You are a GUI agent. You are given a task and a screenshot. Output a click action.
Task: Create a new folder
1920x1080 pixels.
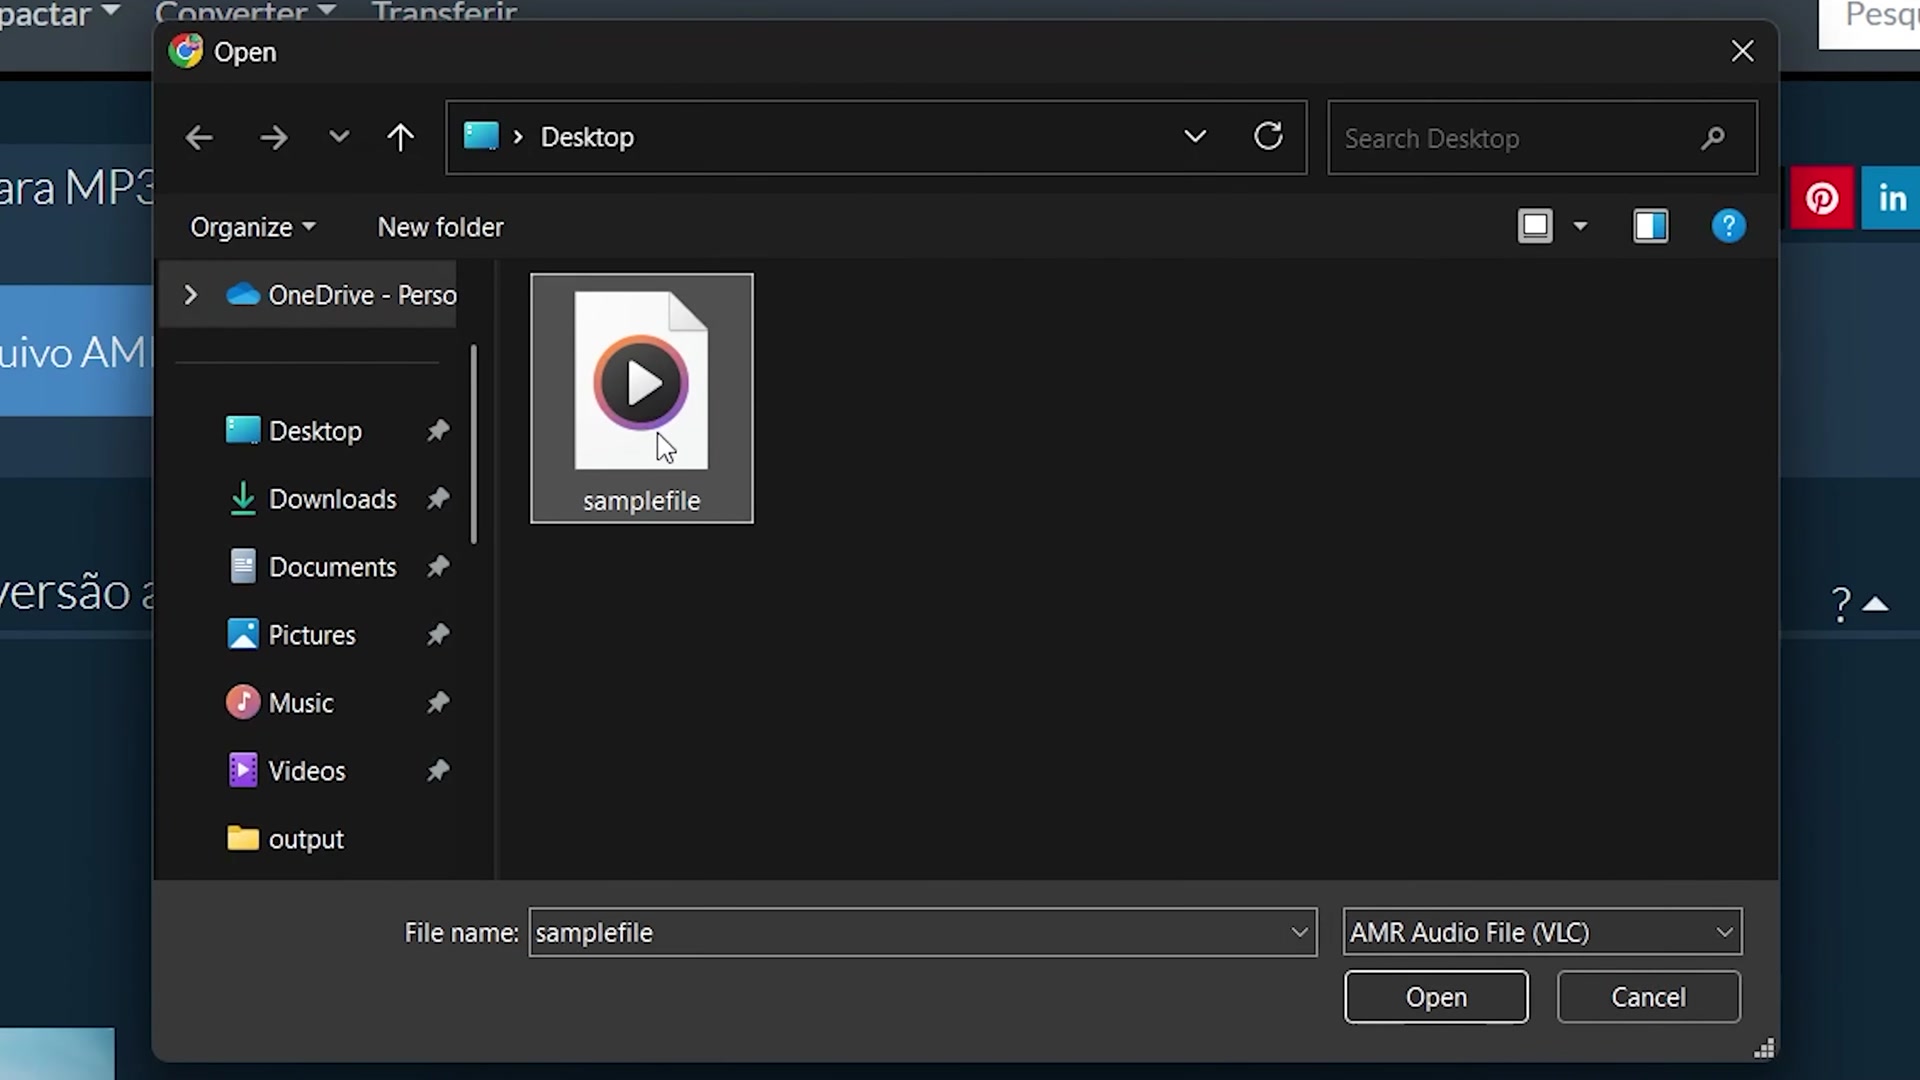click(x=440, y=226)
